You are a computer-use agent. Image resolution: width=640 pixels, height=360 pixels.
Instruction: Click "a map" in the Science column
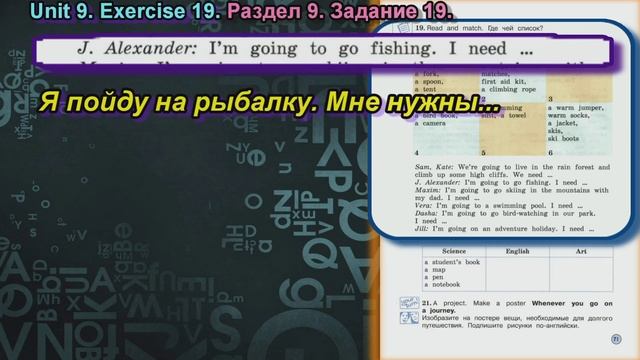[x=435, y=270]
